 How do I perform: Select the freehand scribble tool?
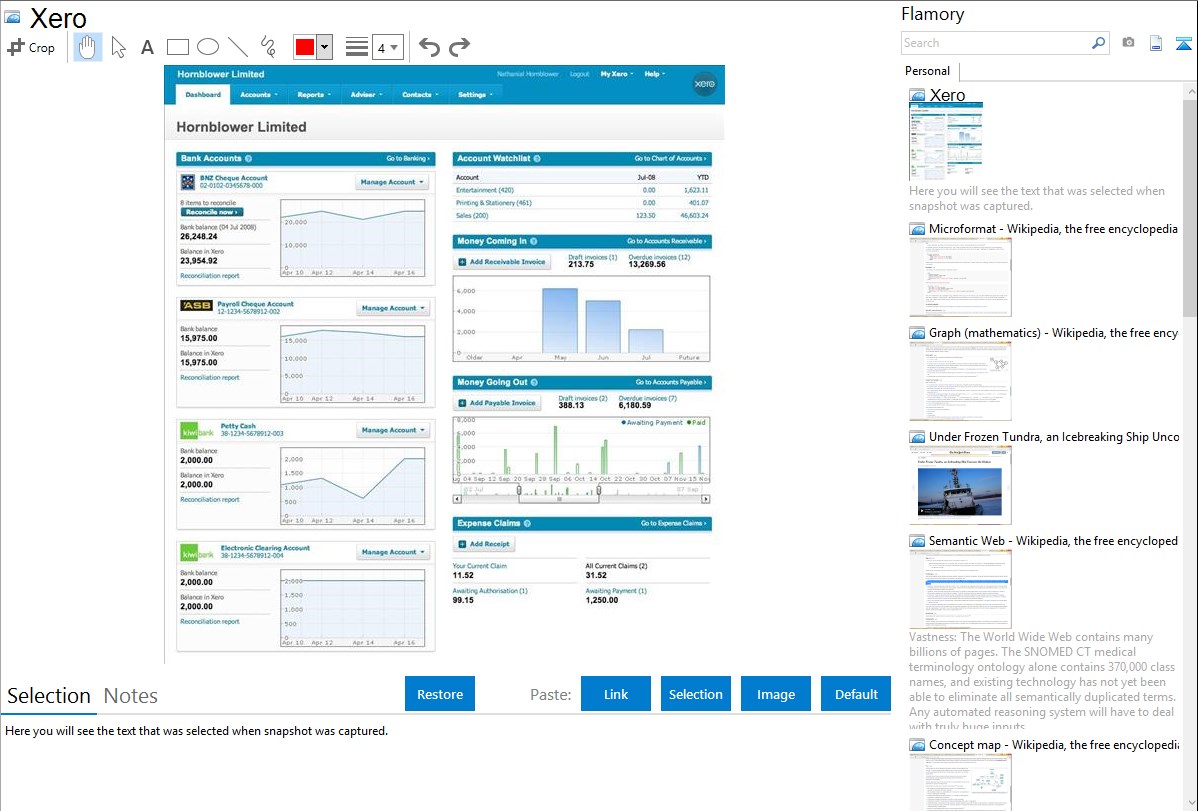click(268, 47)
